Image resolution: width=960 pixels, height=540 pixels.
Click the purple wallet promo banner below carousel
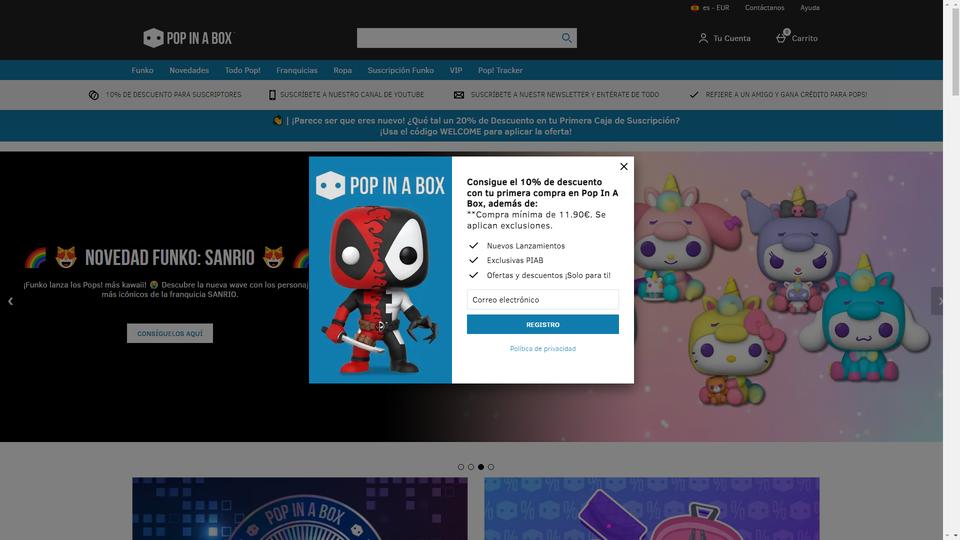point(651,509)
